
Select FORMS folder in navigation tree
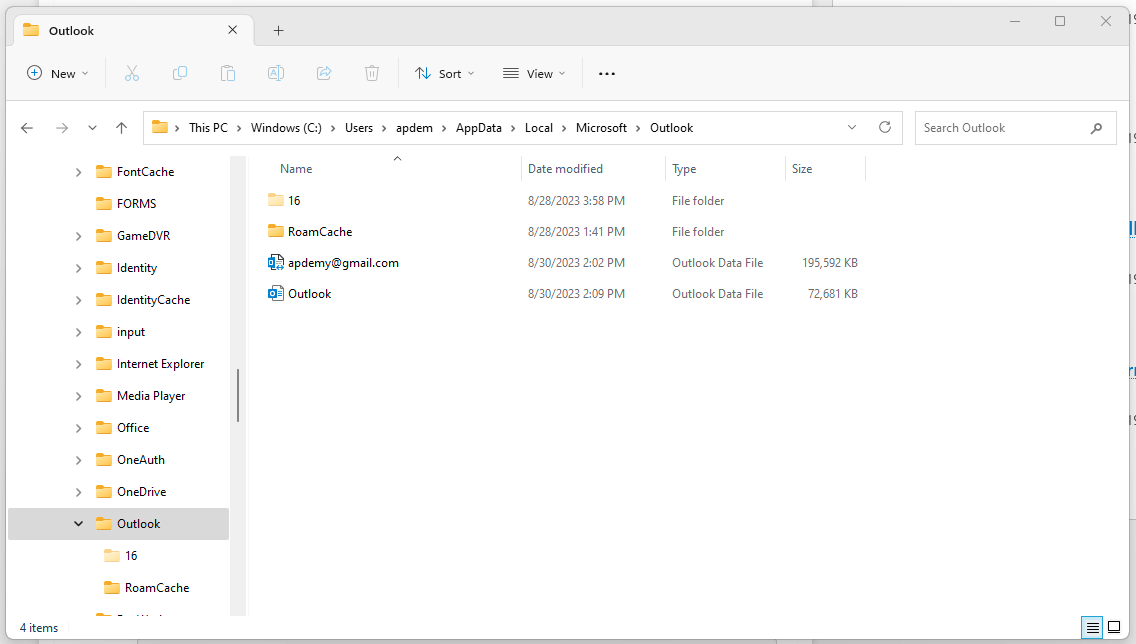(136, 204)
